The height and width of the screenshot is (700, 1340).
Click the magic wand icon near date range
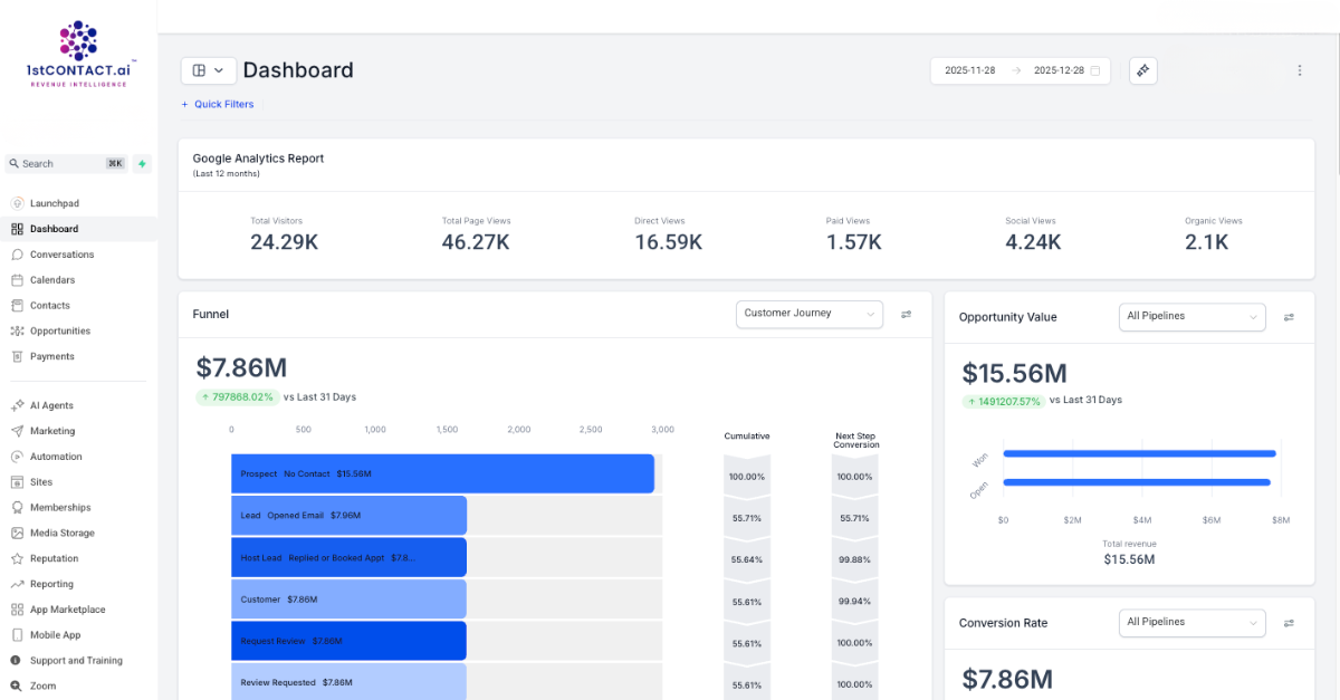click(x=1143, y=71)
